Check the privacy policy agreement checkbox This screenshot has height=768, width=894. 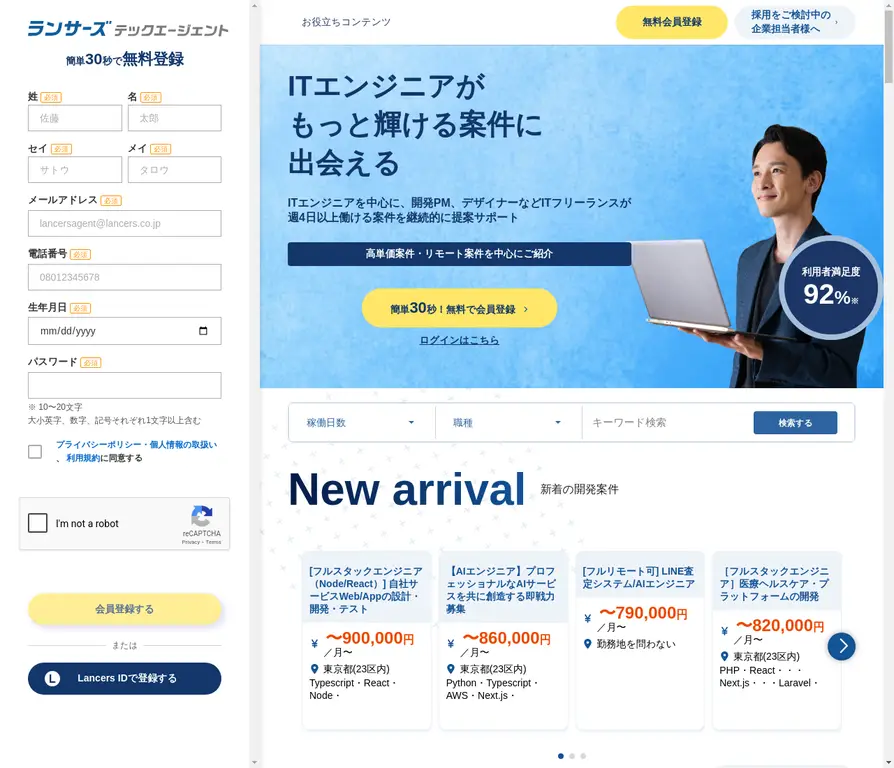coord(35,452)
